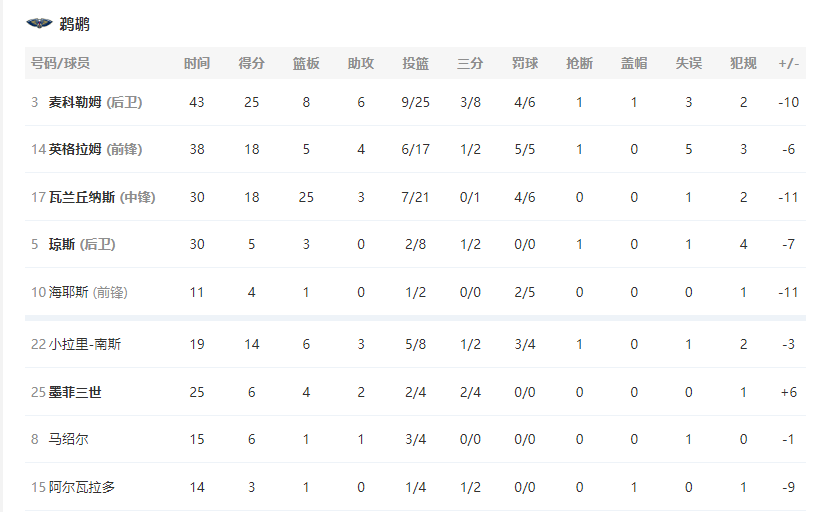
Task: Open player 琼斯 profile link
Action: [62, 244]
